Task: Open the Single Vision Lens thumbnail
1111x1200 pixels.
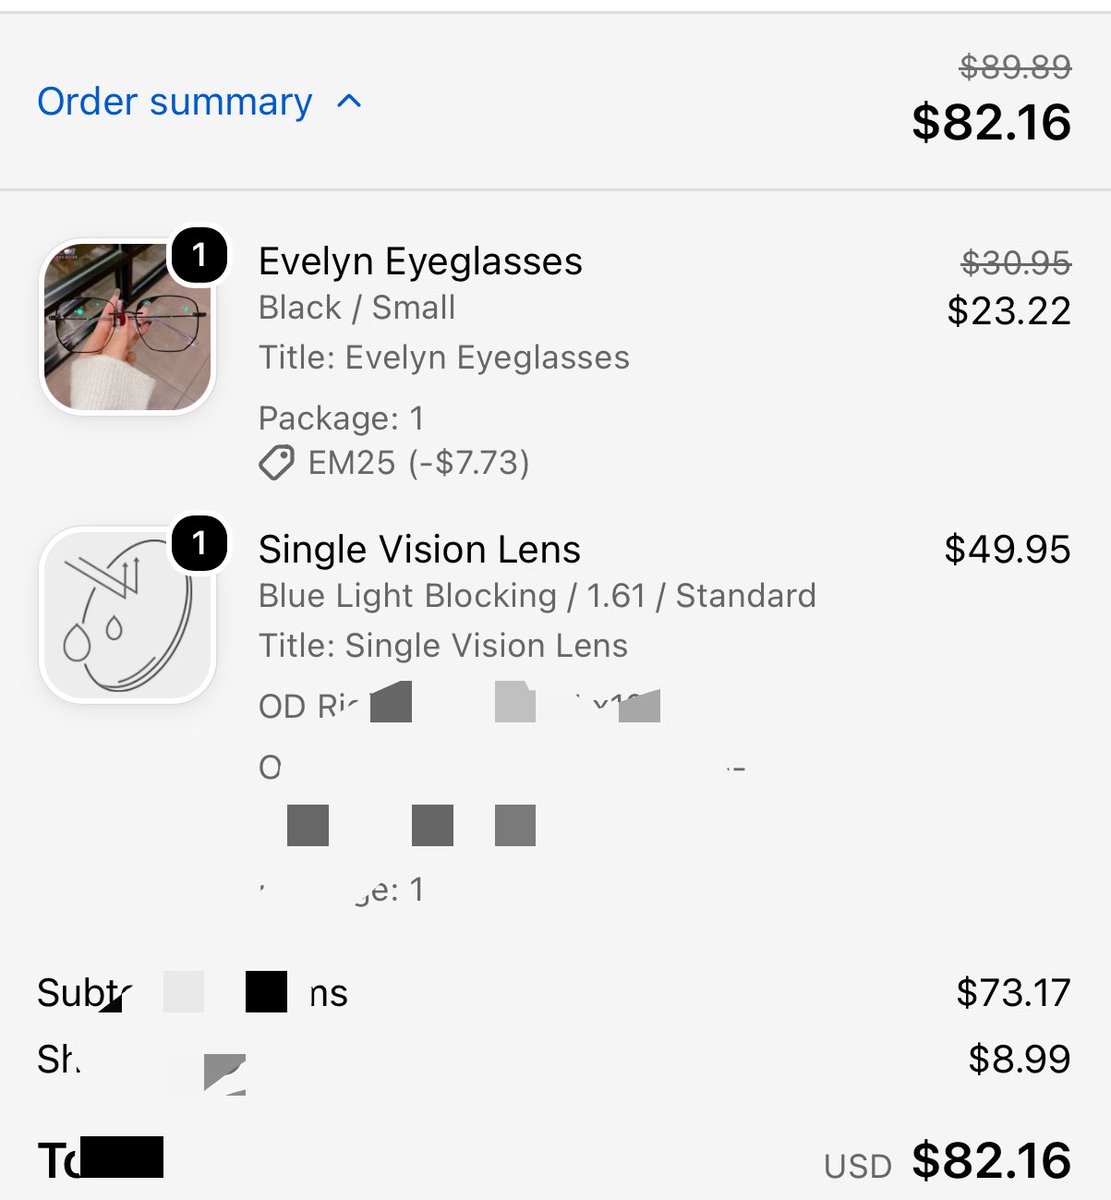Action: point(128,615)
